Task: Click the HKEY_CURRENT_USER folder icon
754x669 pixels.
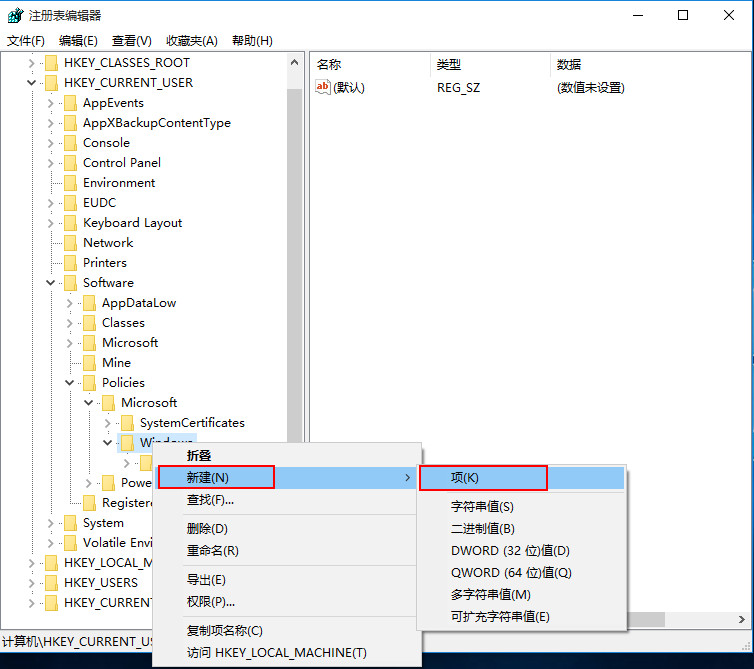Action: coord(51,83)
